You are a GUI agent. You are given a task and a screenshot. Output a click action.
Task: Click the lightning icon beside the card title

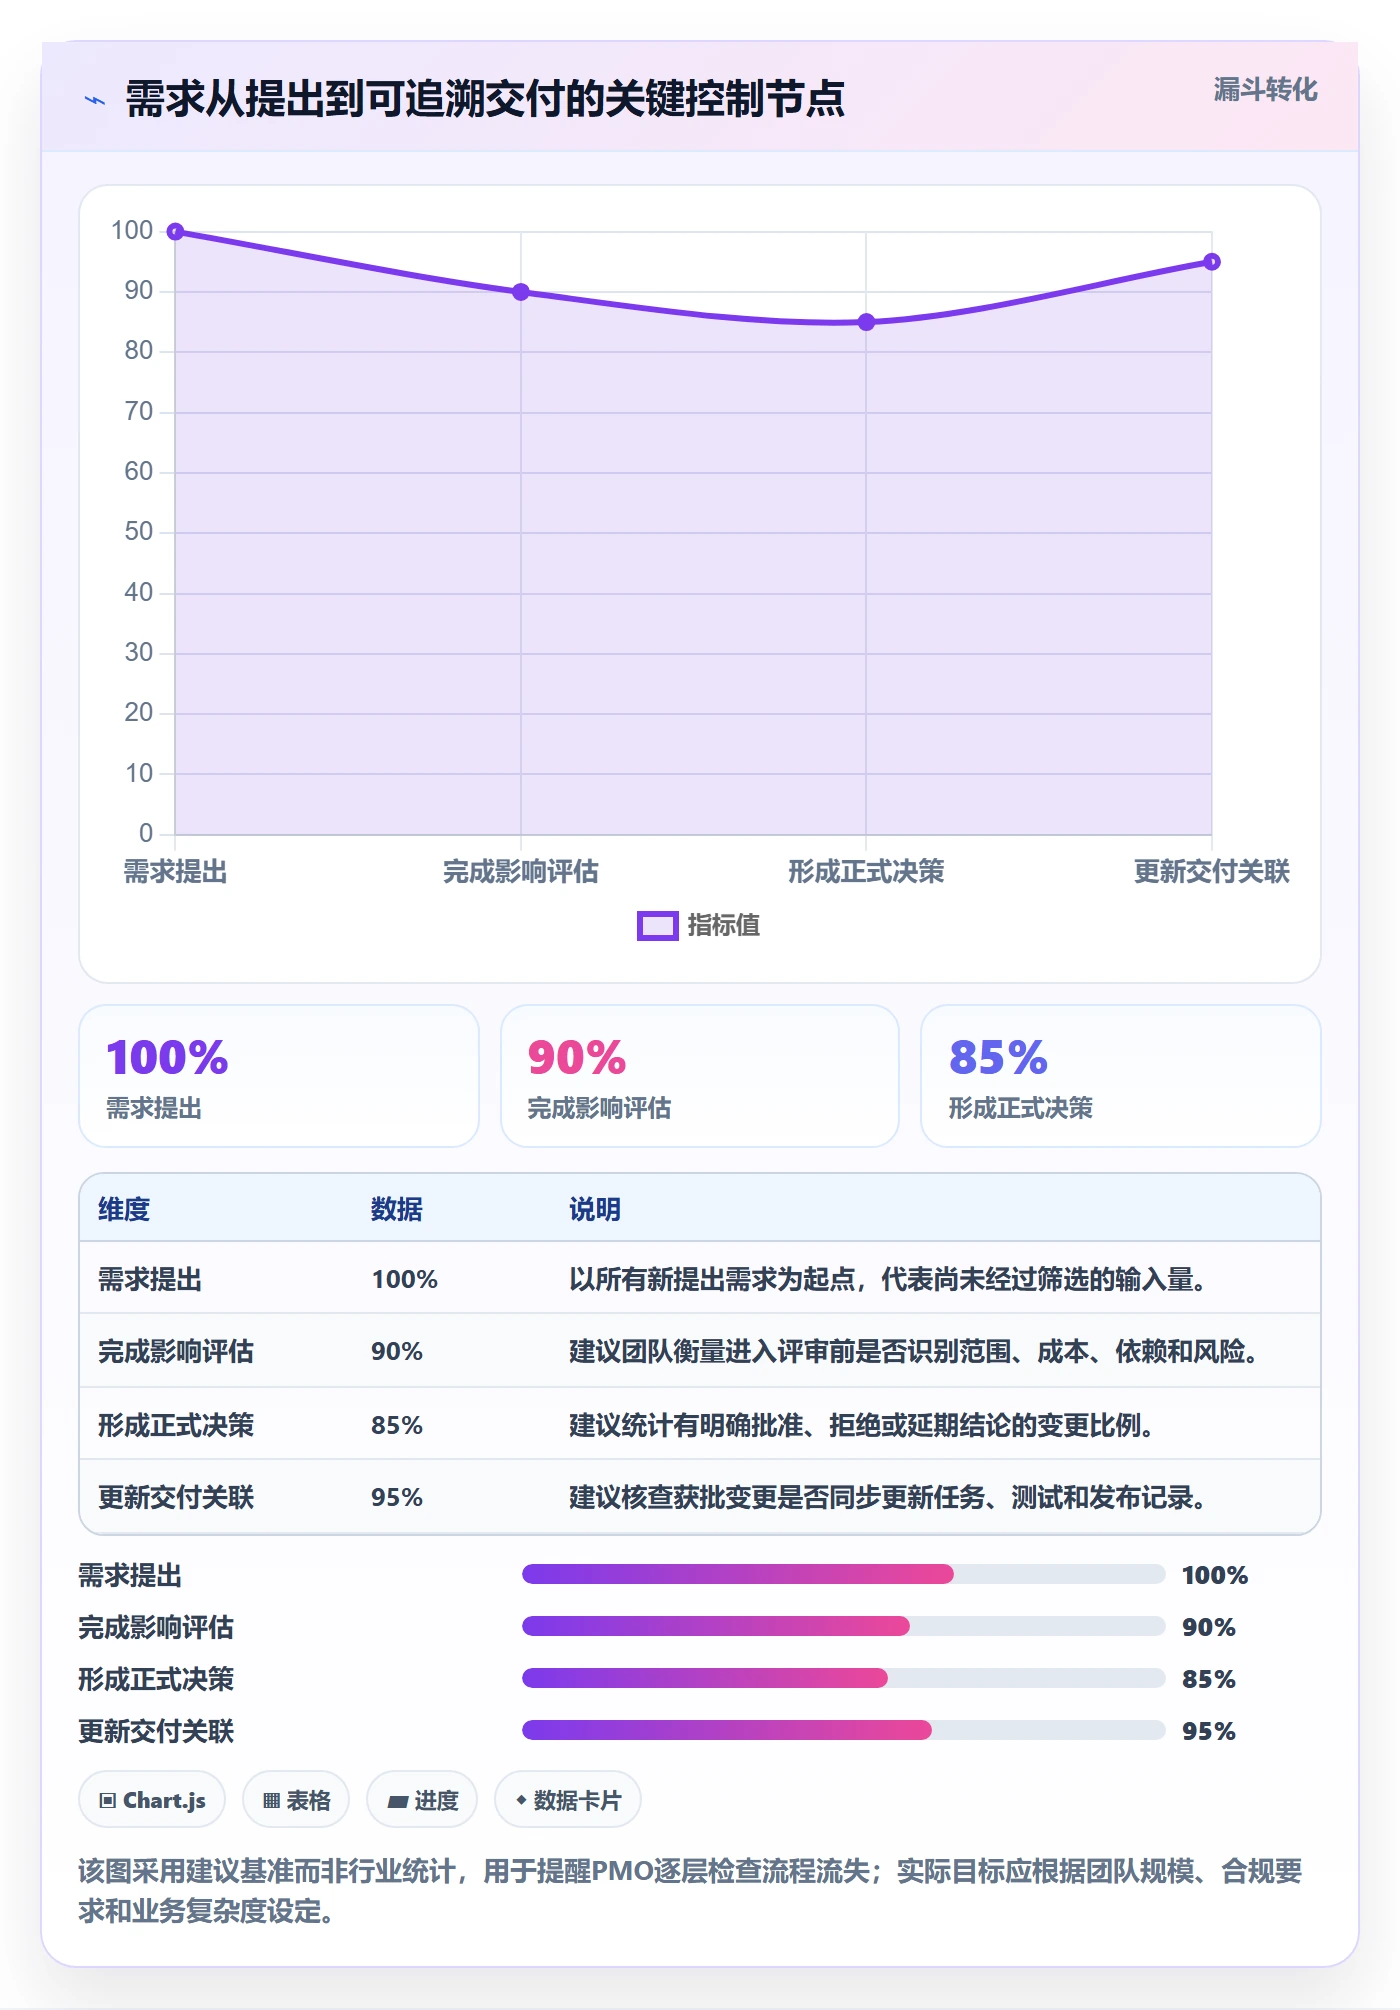point(95,100)
